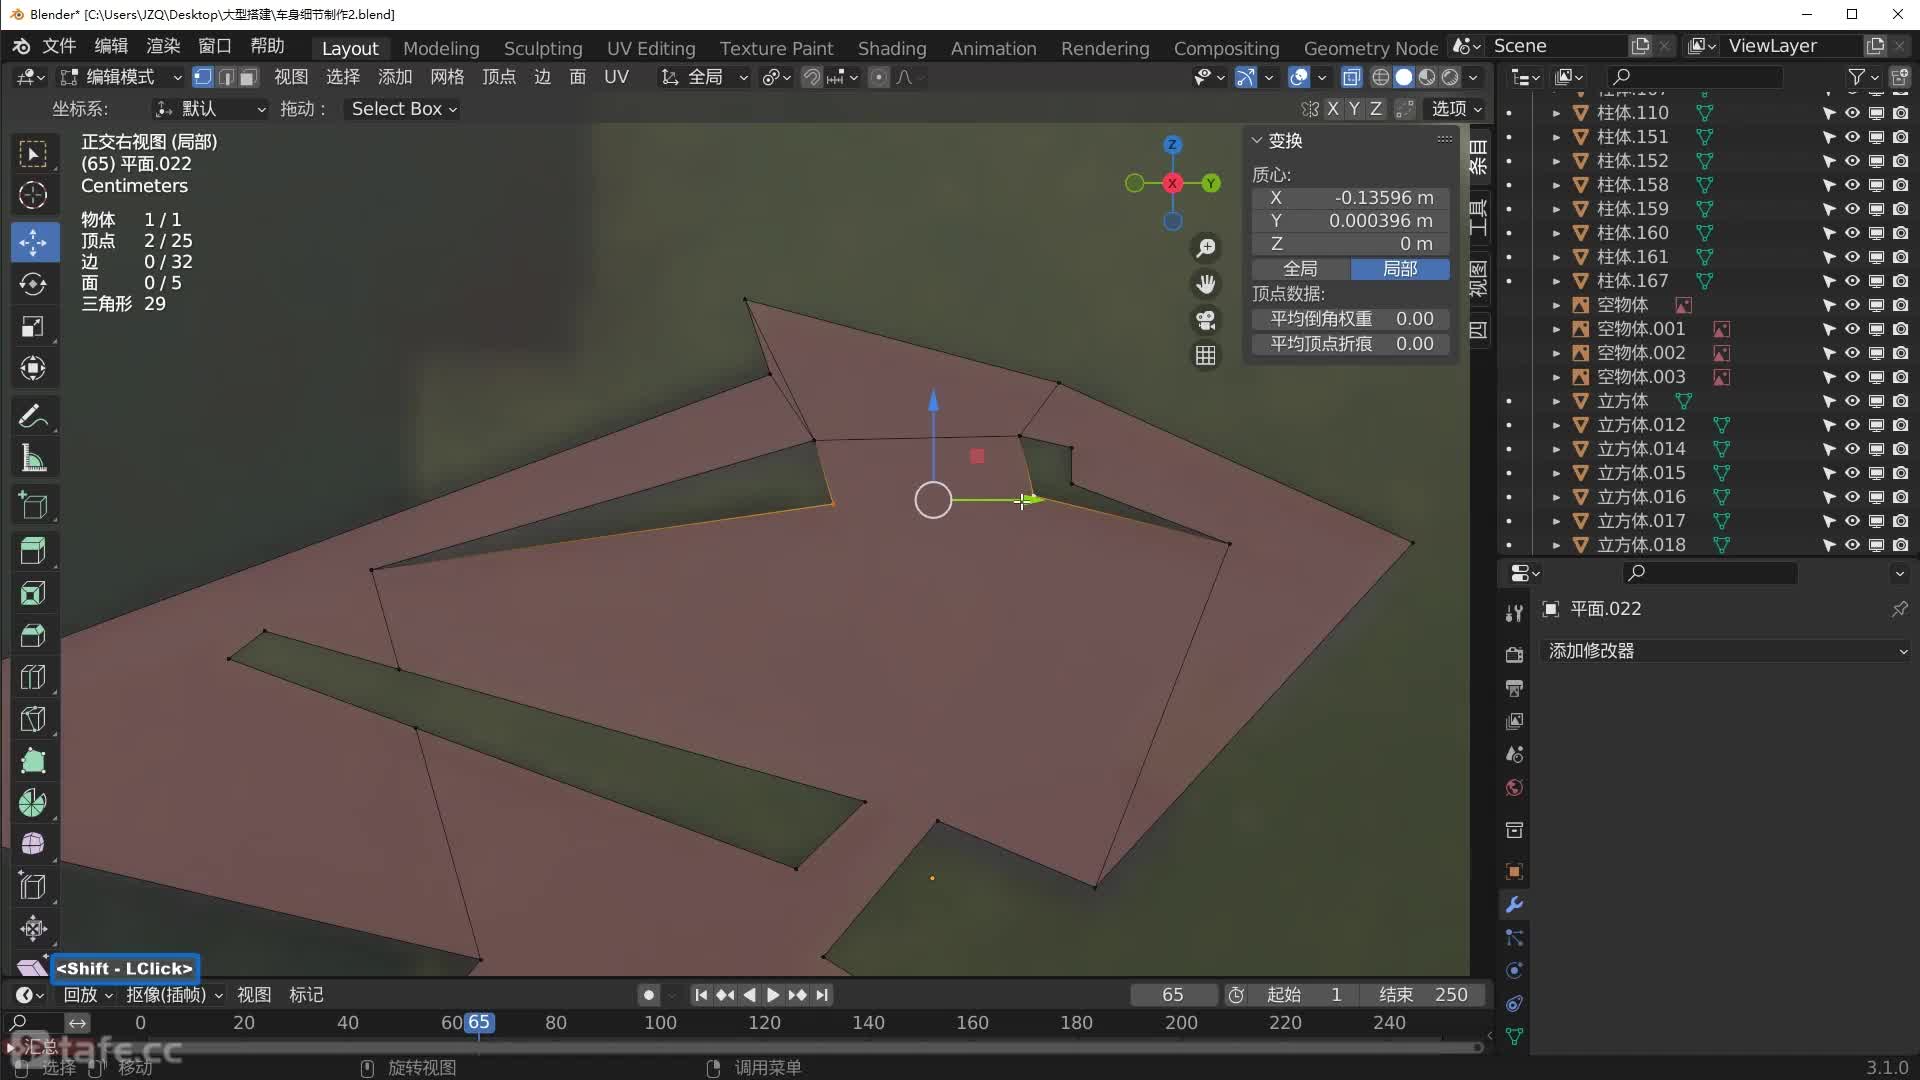Click the zoom magnifier viewport button
Image resolution: width=1920 pixels, height=1080 pixels.
tap(1206, 248)
